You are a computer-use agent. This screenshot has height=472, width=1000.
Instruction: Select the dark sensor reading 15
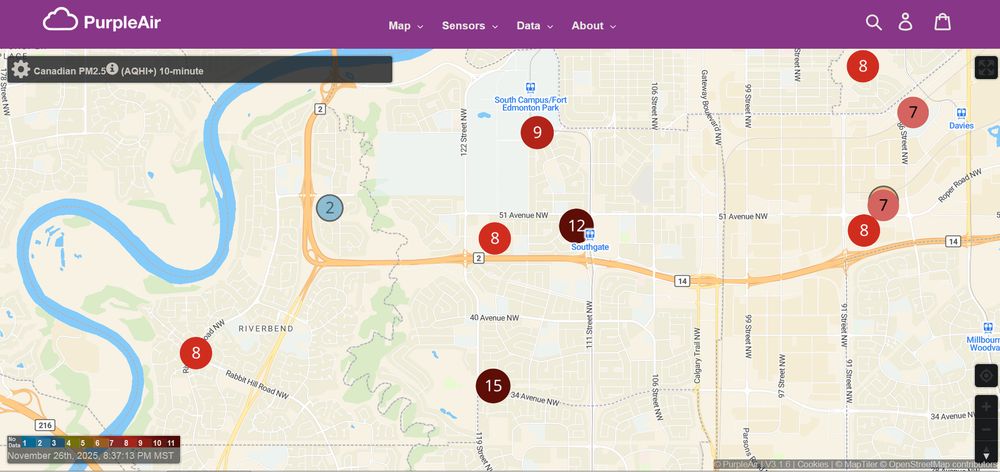click(493, 386)
